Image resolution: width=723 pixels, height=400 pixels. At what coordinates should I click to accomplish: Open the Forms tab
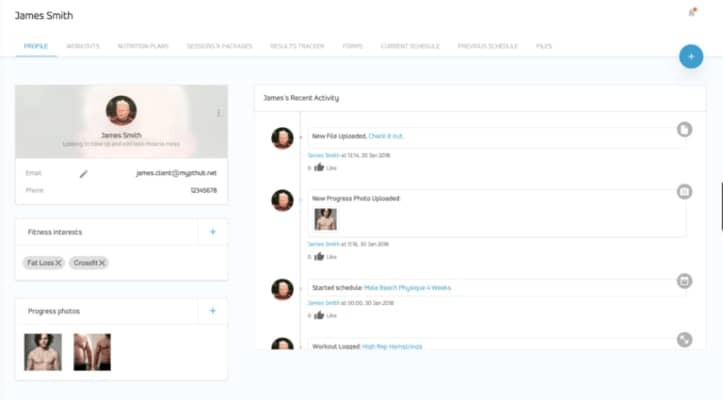coord(353,46)
